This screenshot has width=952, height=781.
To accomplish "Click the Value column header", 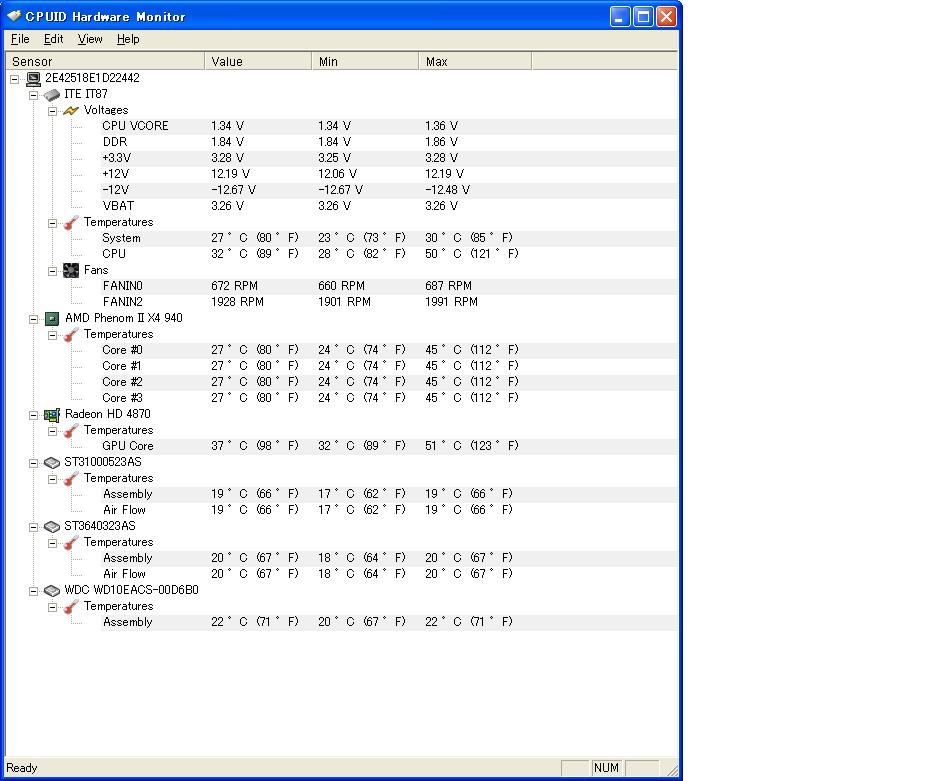I will tap(258, 61).
